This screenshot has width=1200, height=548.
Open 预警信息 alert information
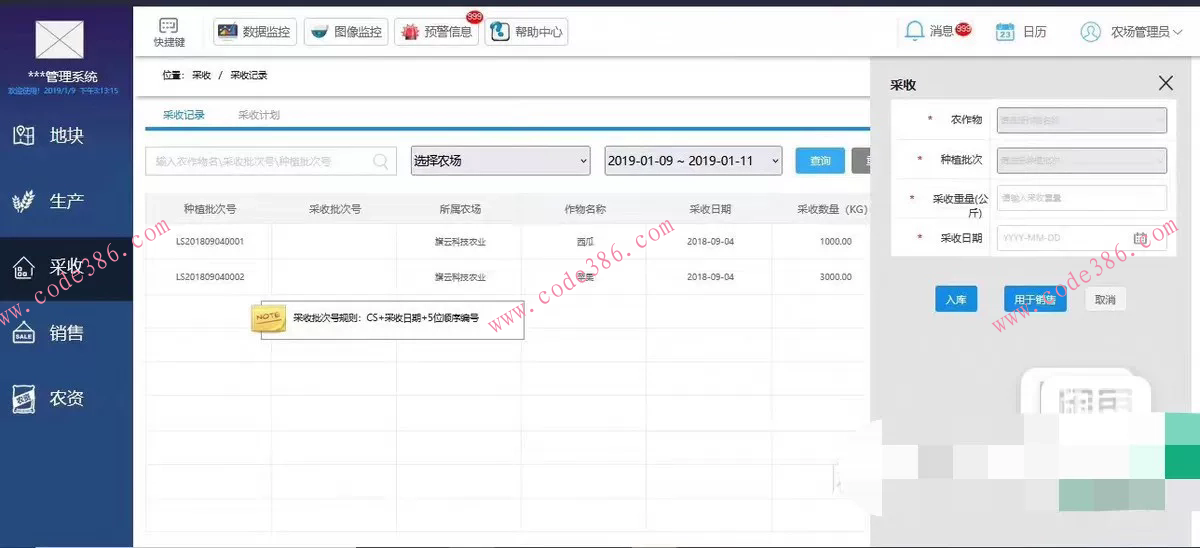tap(437, 32)
